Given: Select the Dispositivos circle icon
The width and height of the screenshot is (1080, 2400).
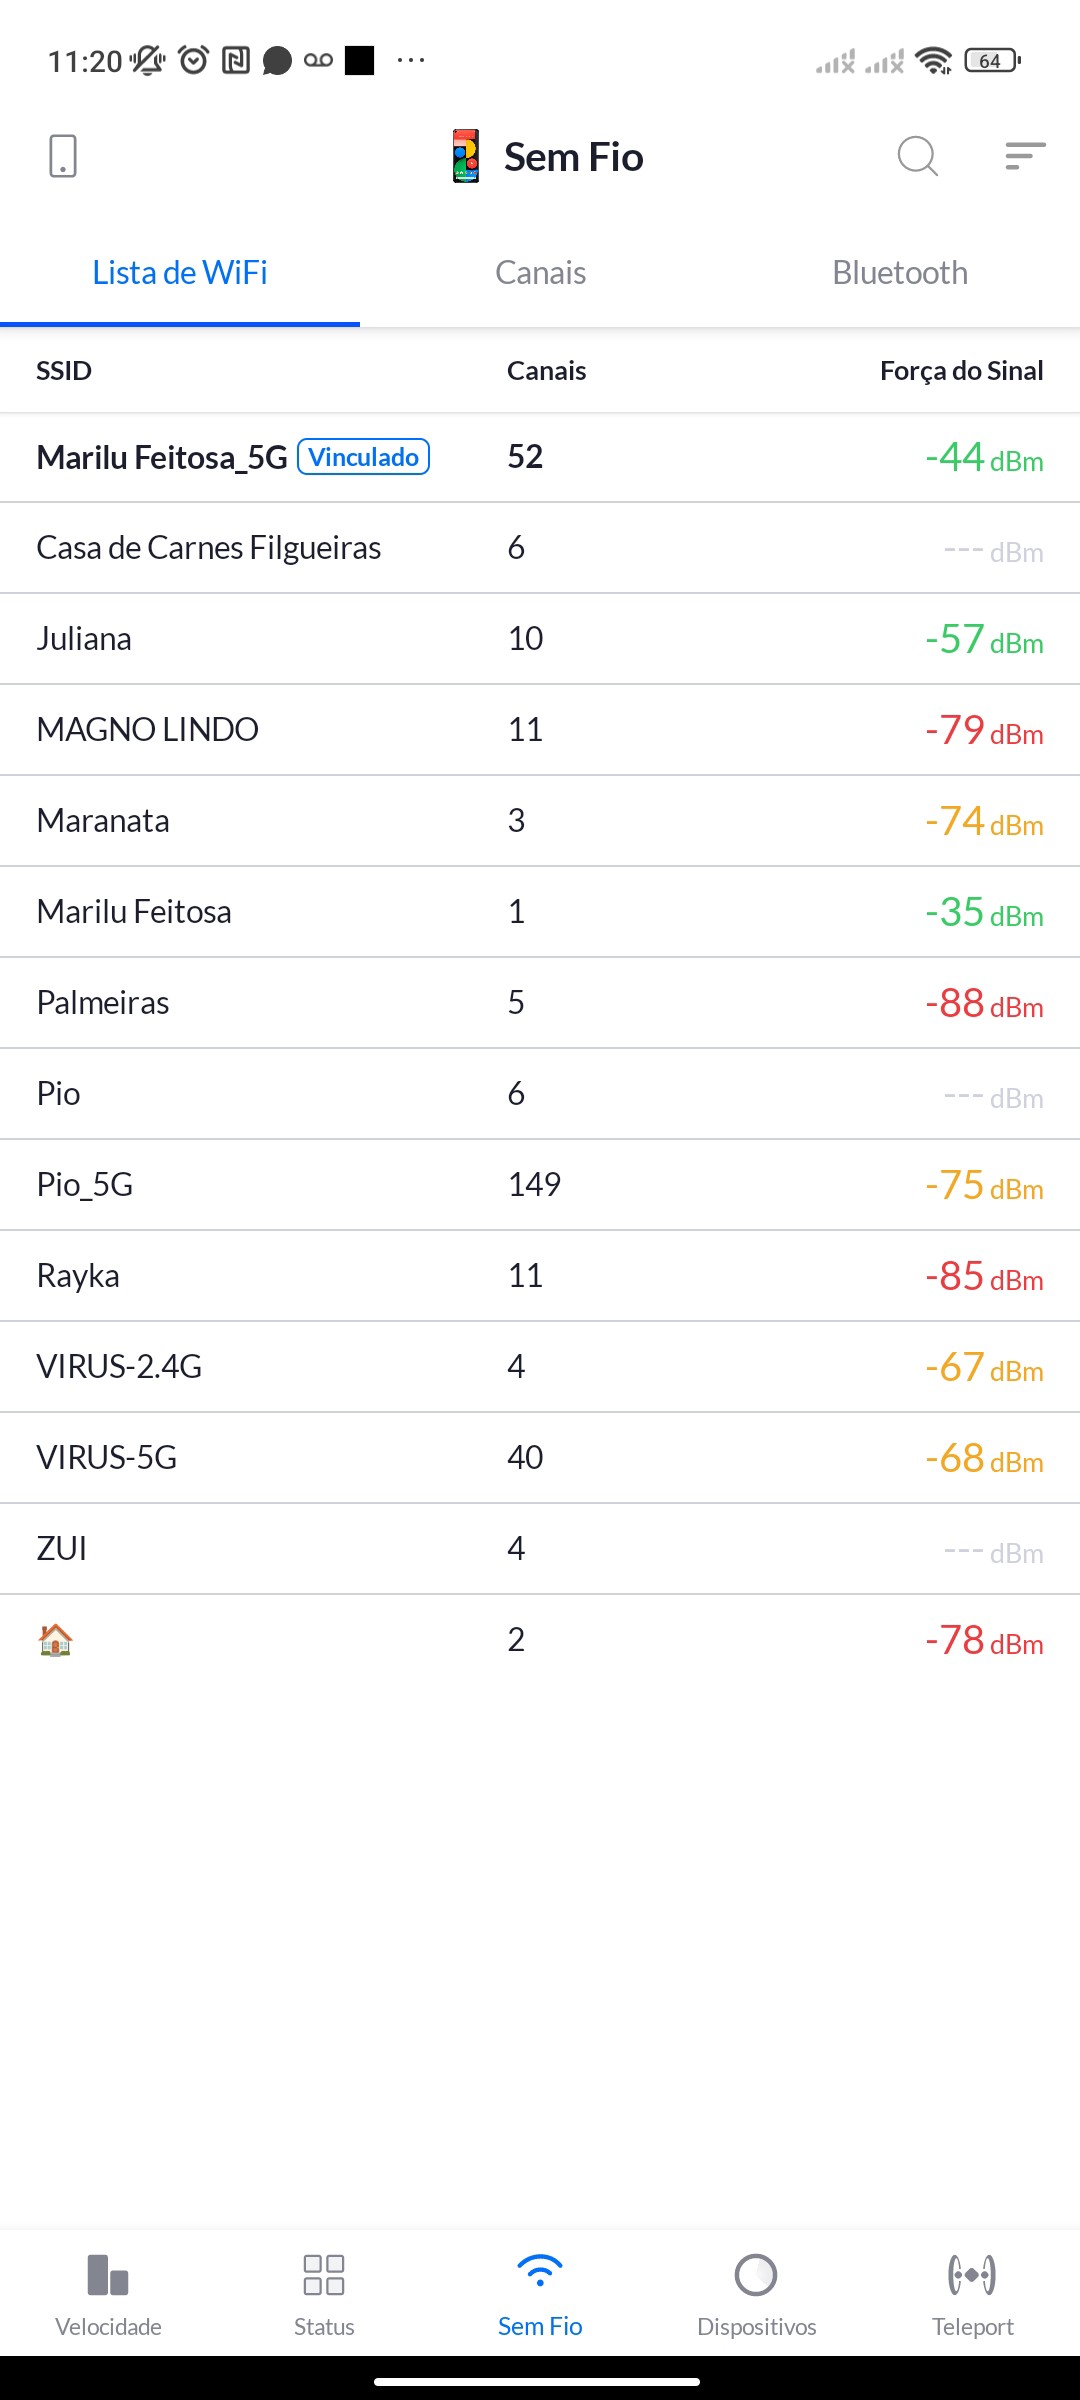Looking at the screenshot, I should pos(756,2275).
